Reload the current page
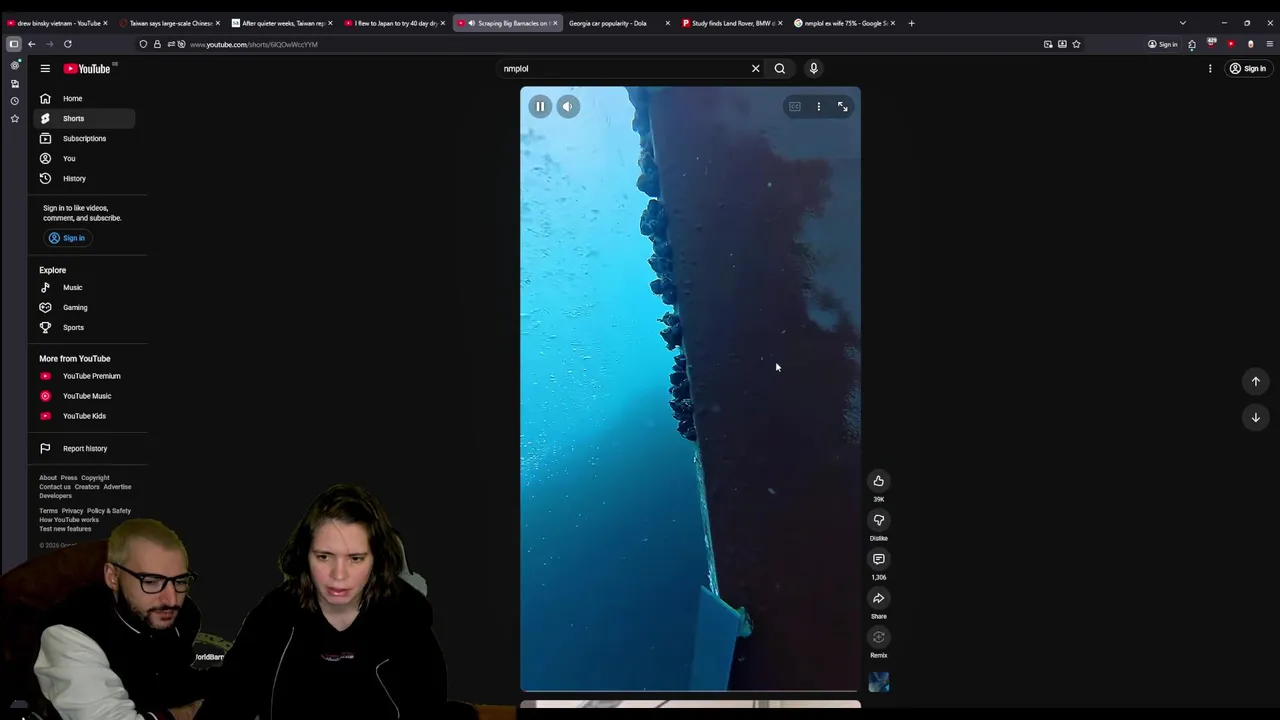This screenshot has height=720, width=1280. coord(68,44)
